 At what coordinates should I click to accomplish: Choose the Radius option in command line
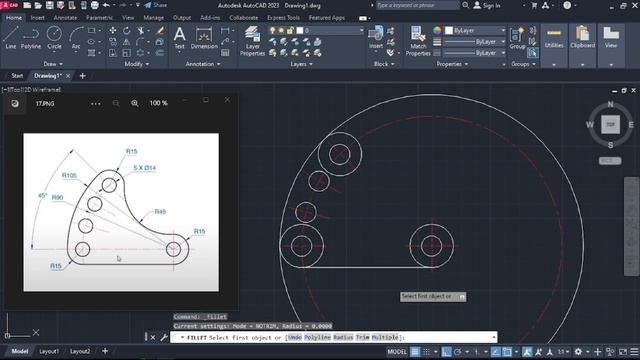(x=343, y=338)
